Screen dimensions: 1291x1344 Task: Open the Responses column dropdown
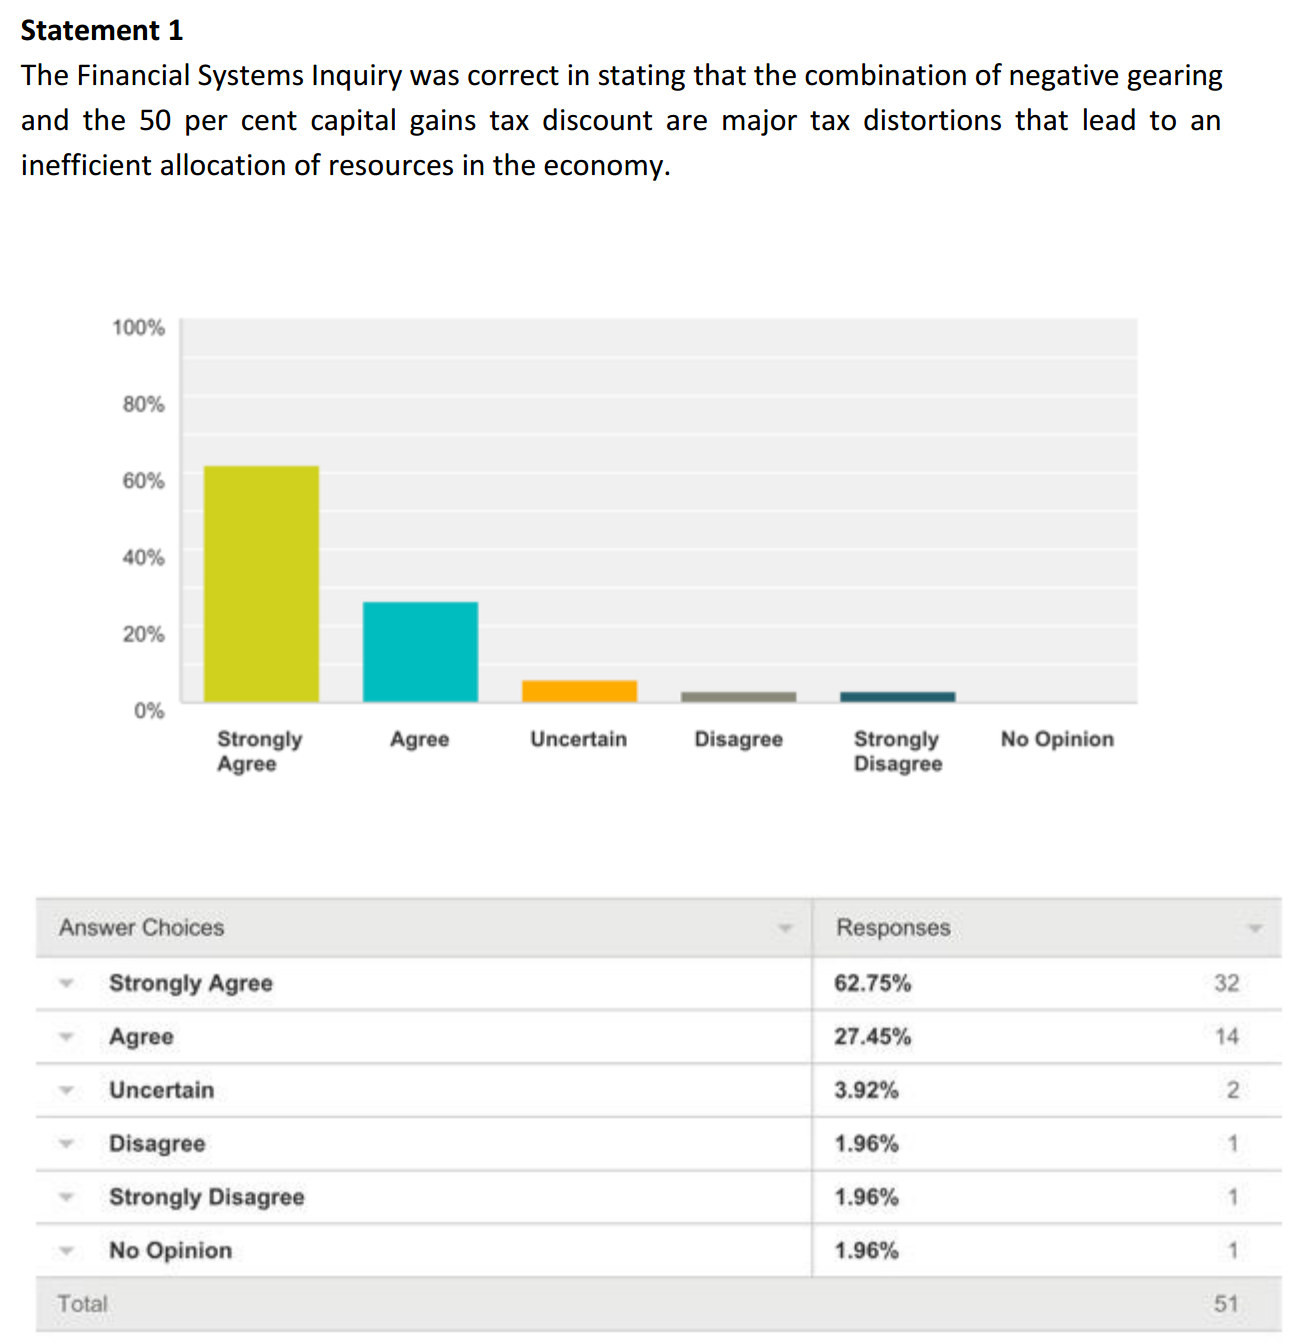[x=1255, y=928]
